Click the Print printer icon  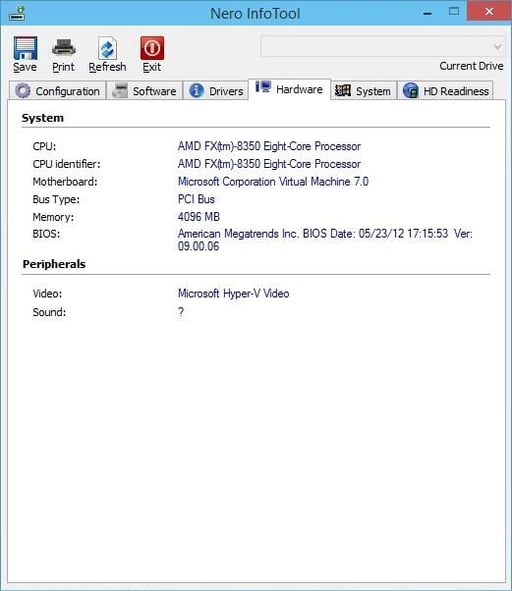(64, 48)
